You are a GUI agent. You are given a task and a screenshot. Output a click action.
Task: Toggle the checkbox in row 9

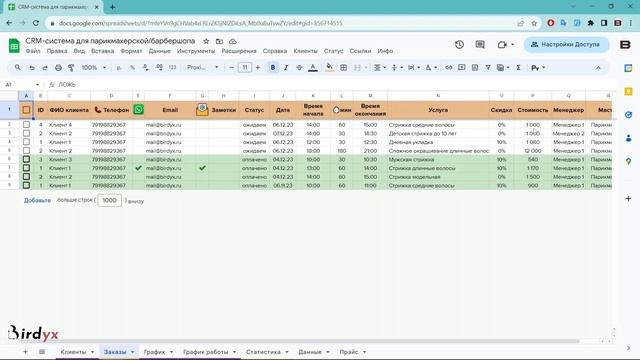click(x=26, y=185)
